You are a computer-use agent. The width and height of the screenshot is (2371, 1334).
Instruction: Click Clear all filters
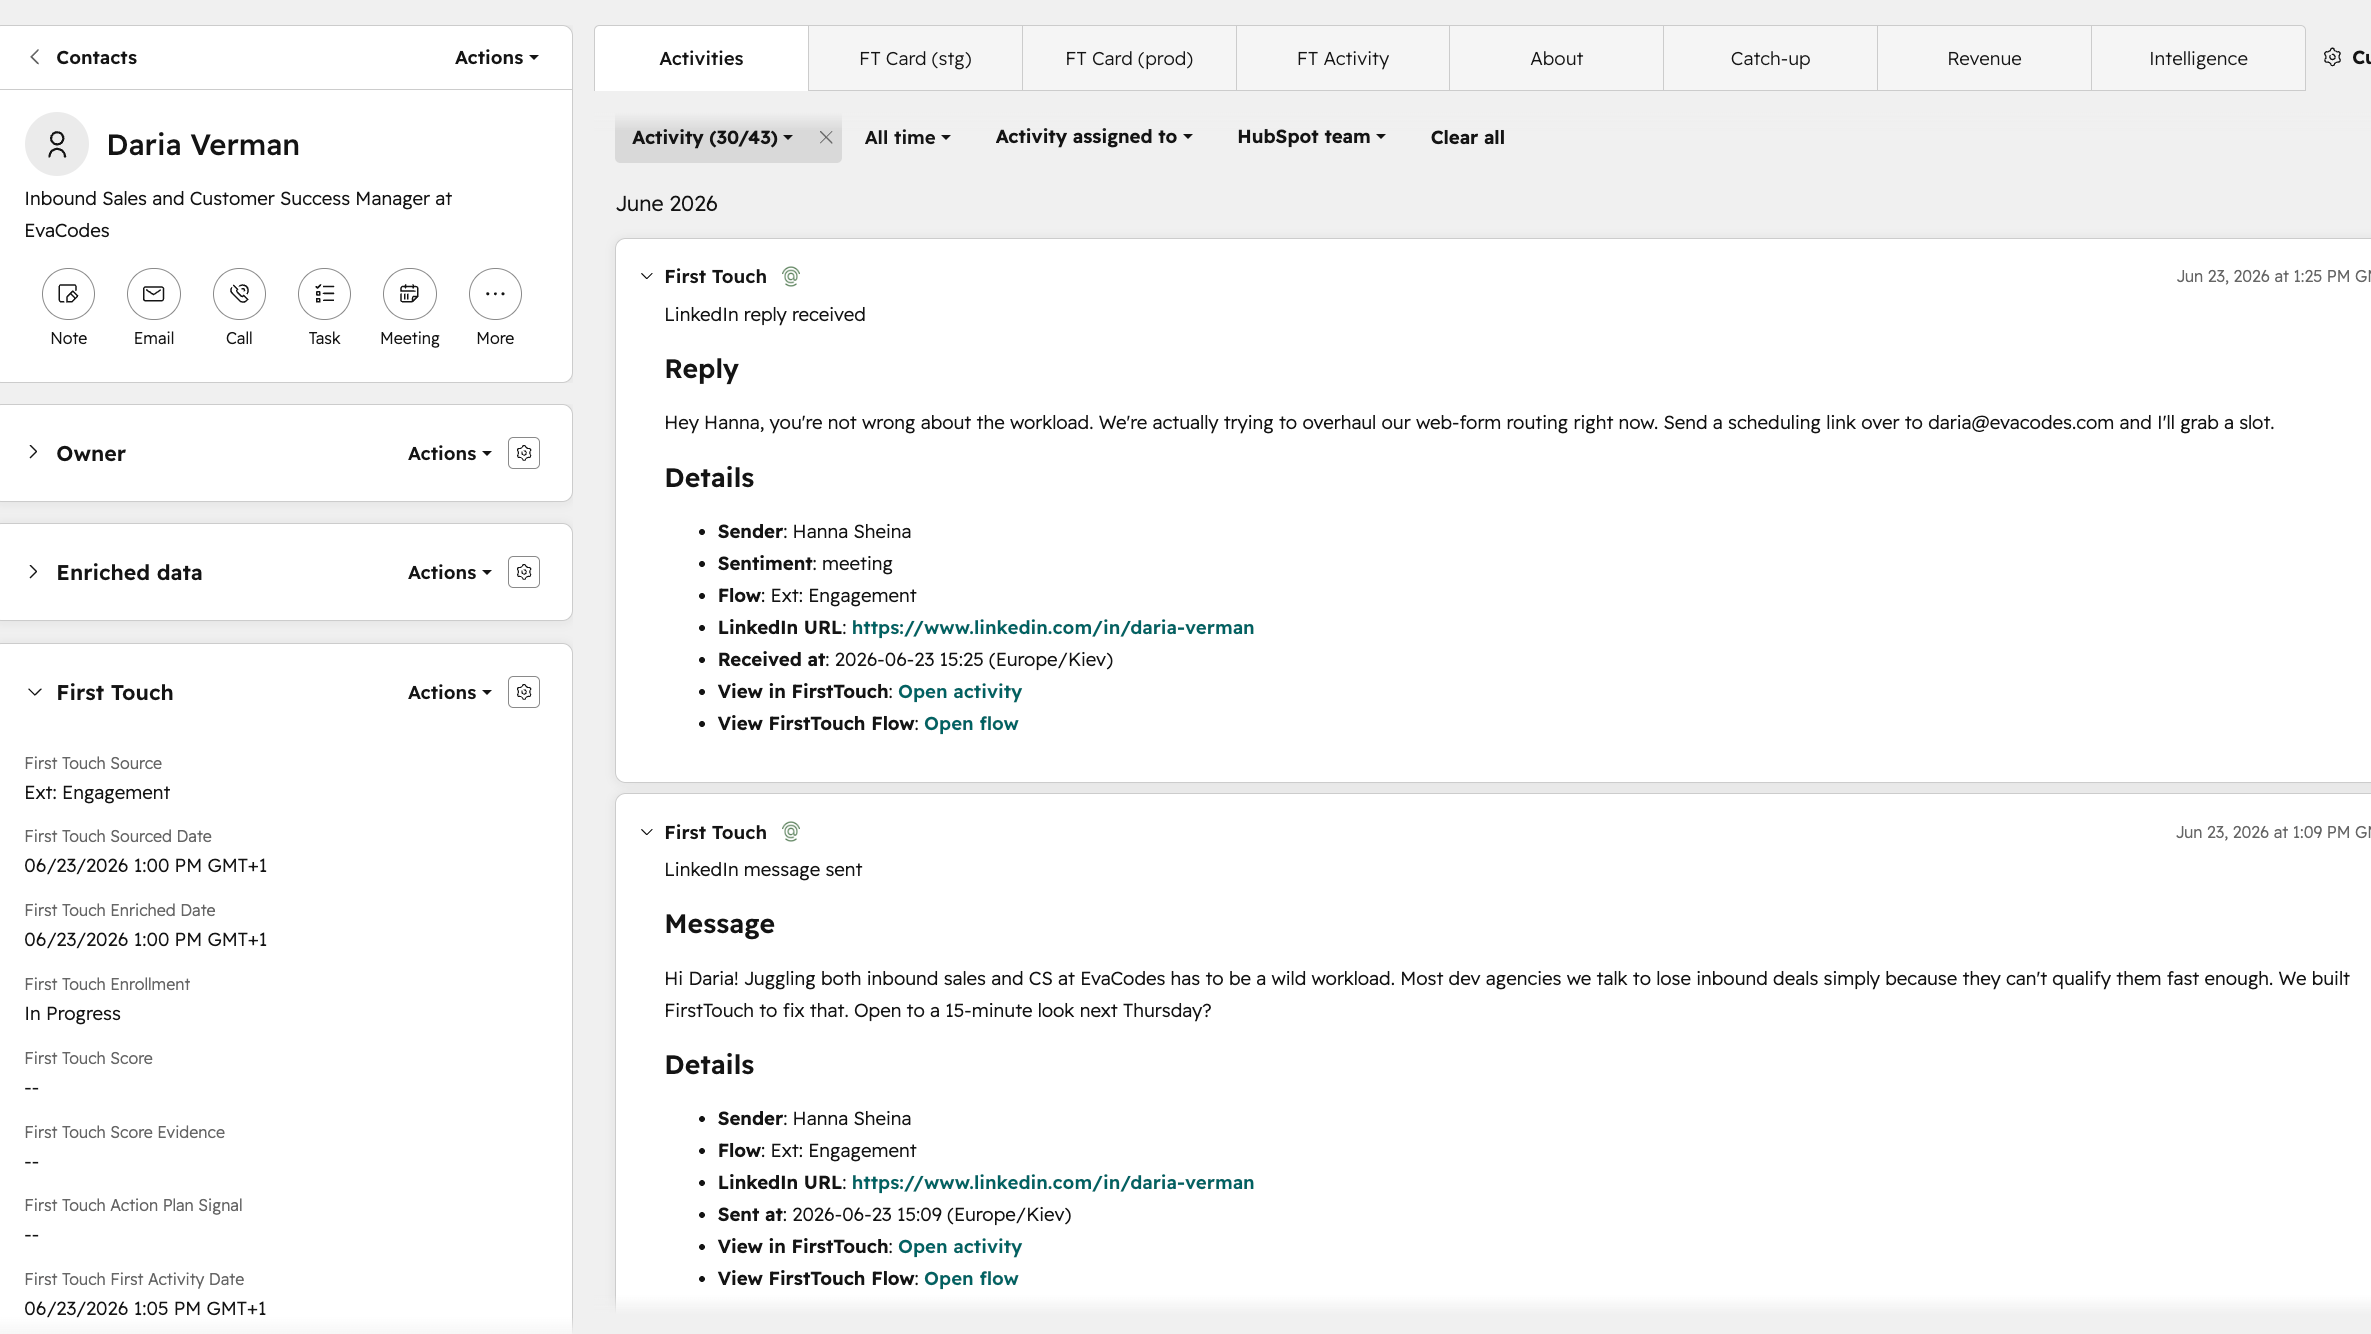(1467, 138)
